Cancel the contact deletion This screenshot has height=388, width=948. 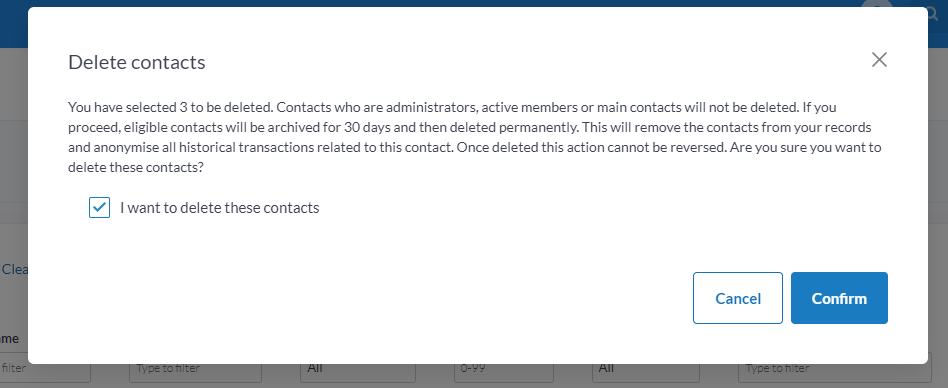[x=738, y=298]
